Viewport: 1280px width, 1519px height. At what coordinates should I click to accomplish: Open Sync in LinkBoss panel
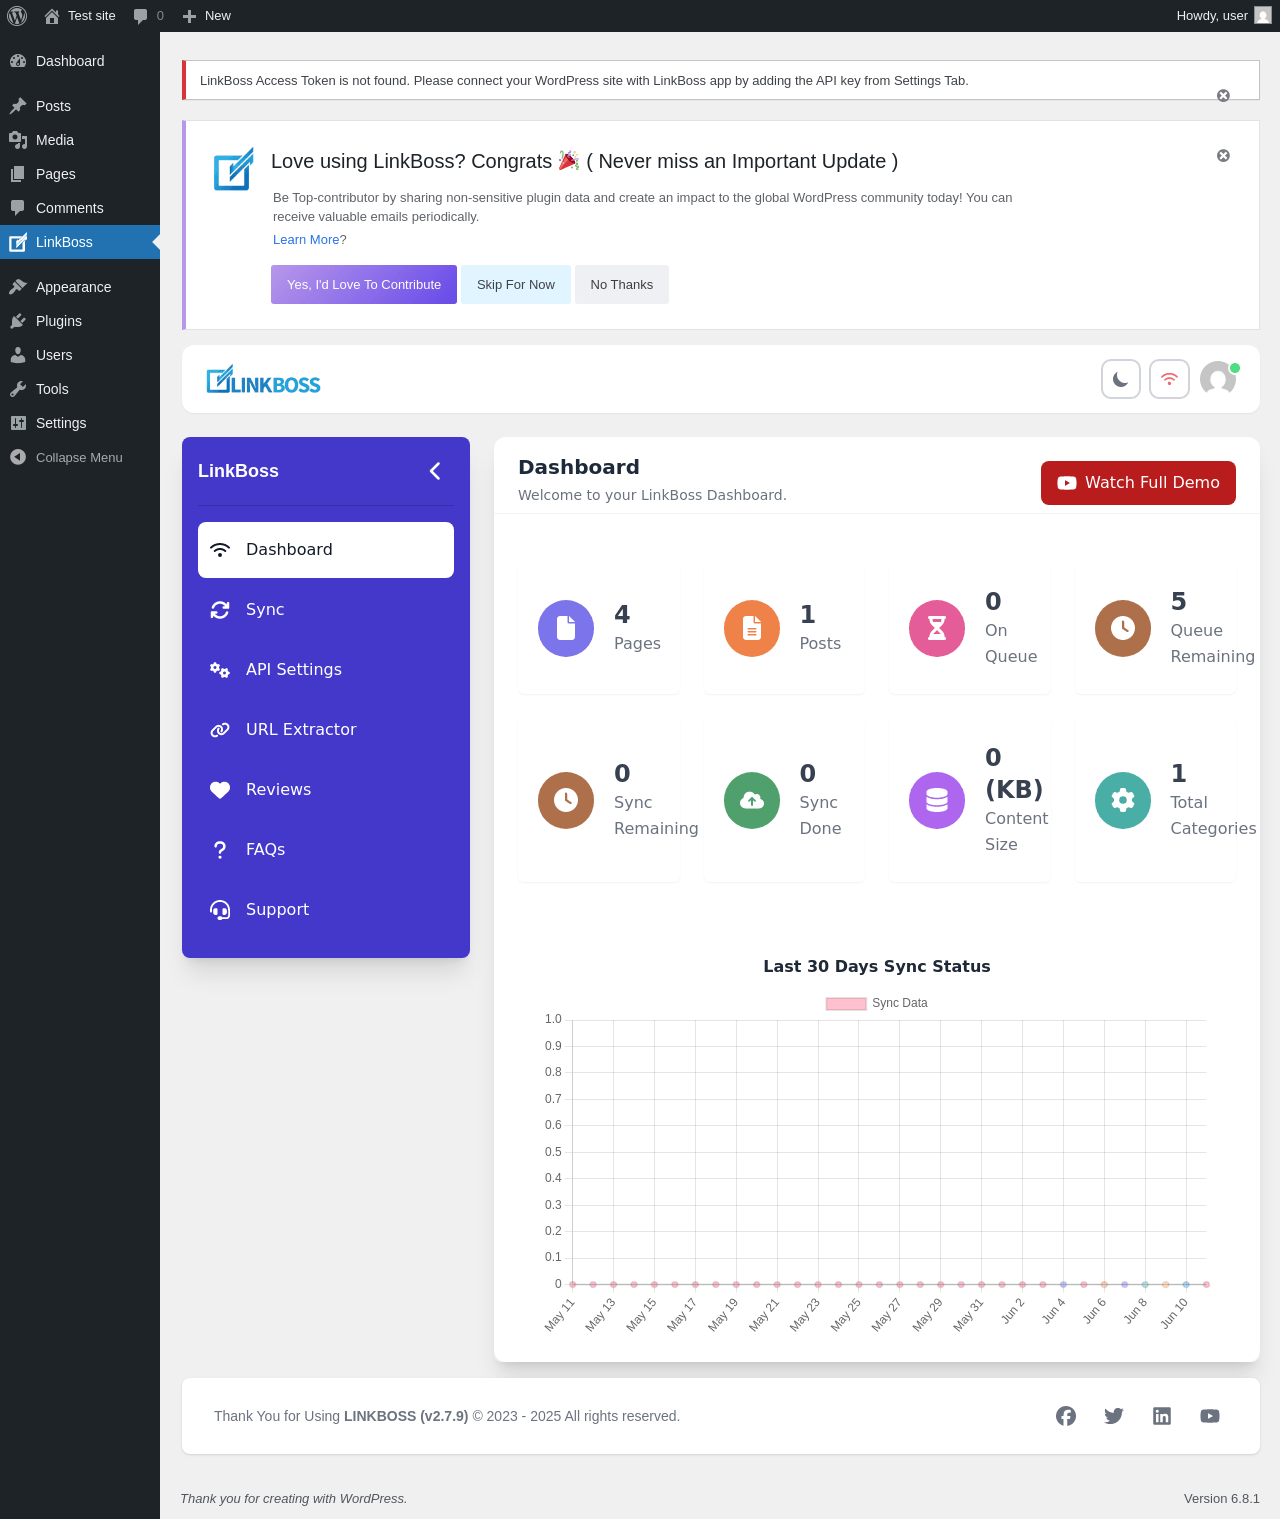326,610
